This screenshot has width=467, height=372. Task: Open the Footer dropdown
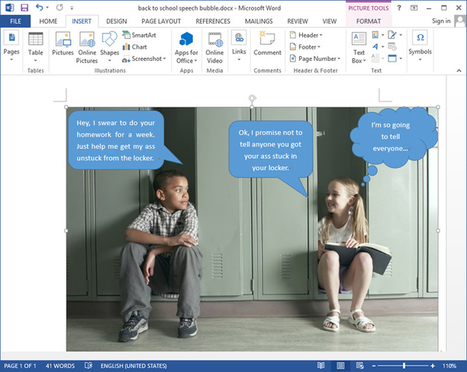305,47
